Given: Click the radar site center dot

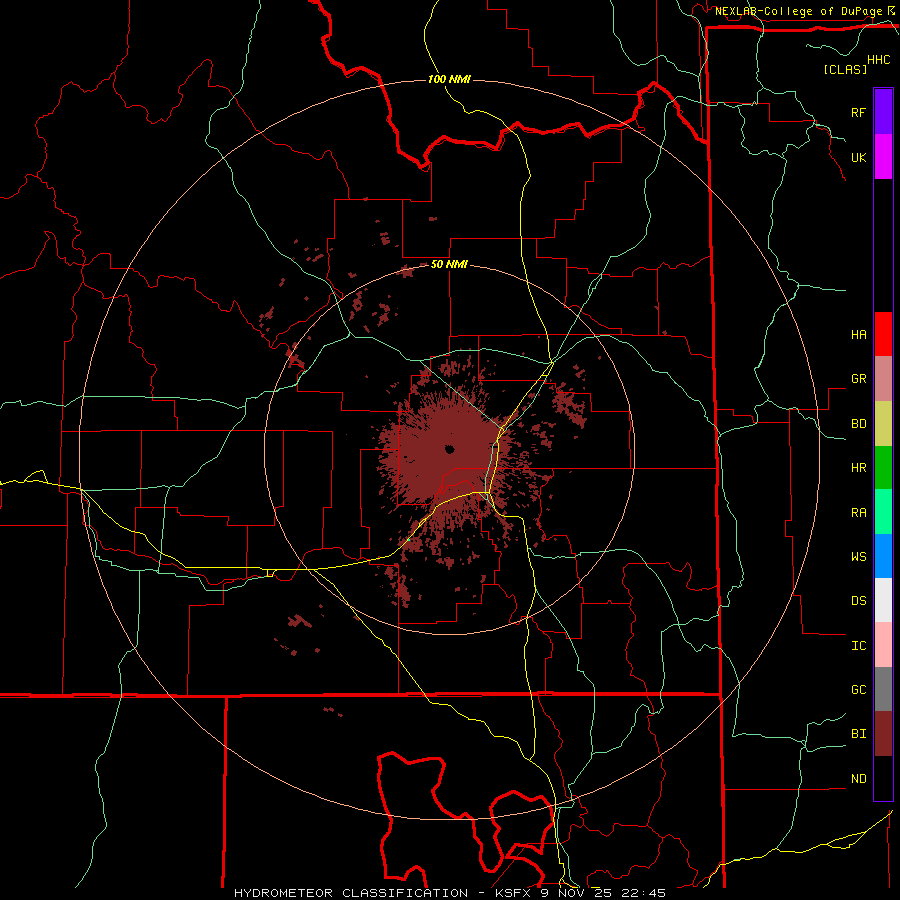Looking at the screenshot, I should pyautogui.click(x=449, y=449).
